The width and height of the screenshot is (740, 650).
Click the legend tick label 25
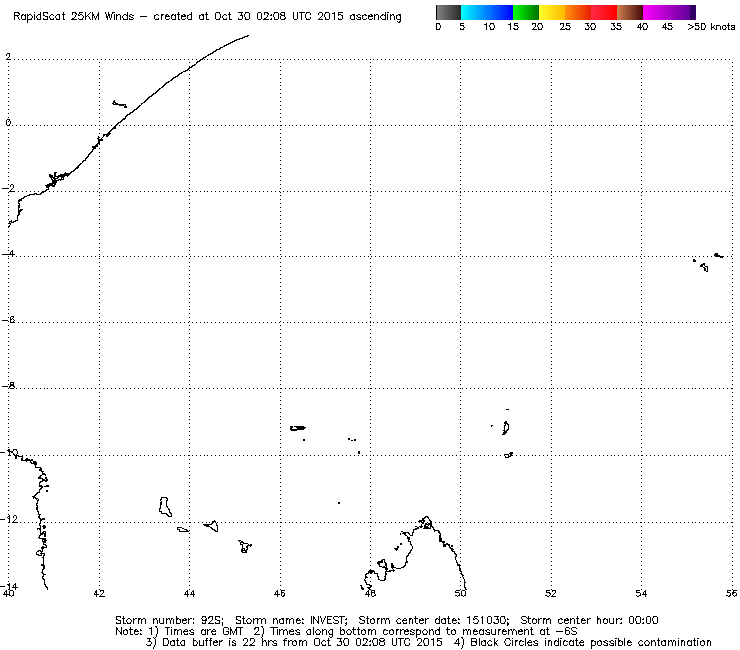[x=565, y=27]
